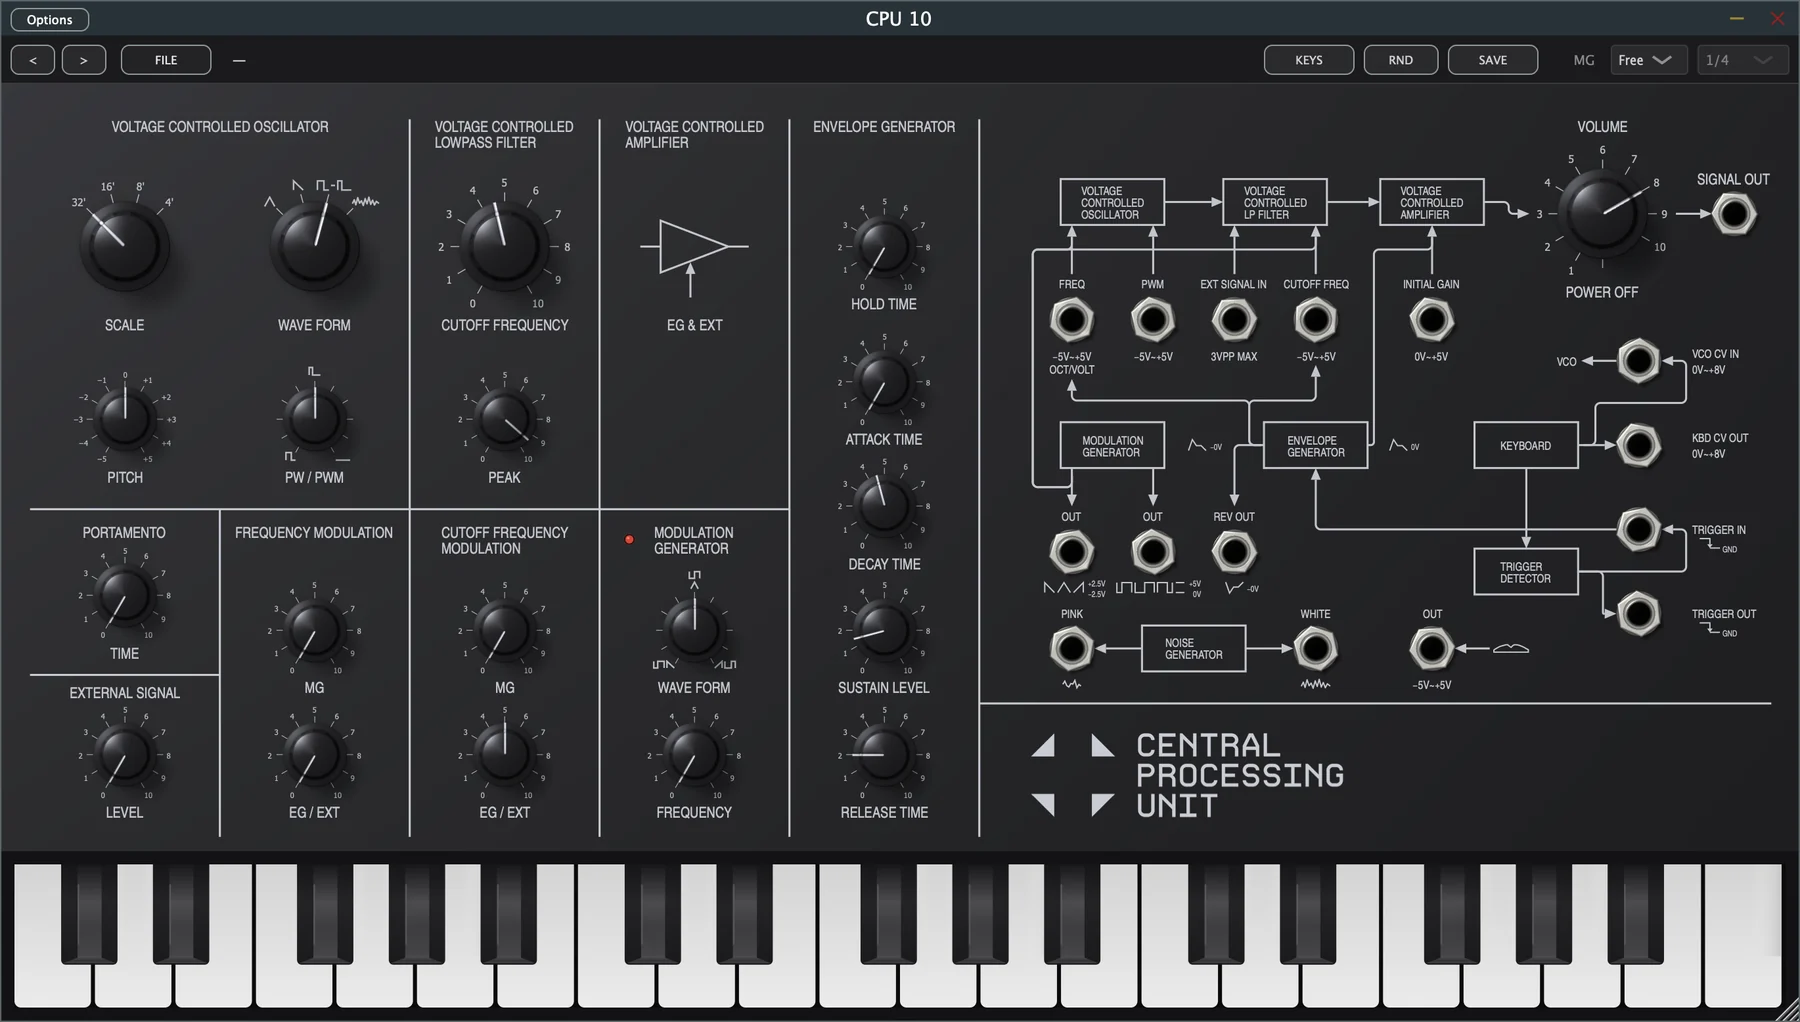Click the CUTOFF FREQ input jack
The height and width of the screenshot is (1022, 1800).
(1315, 320)
